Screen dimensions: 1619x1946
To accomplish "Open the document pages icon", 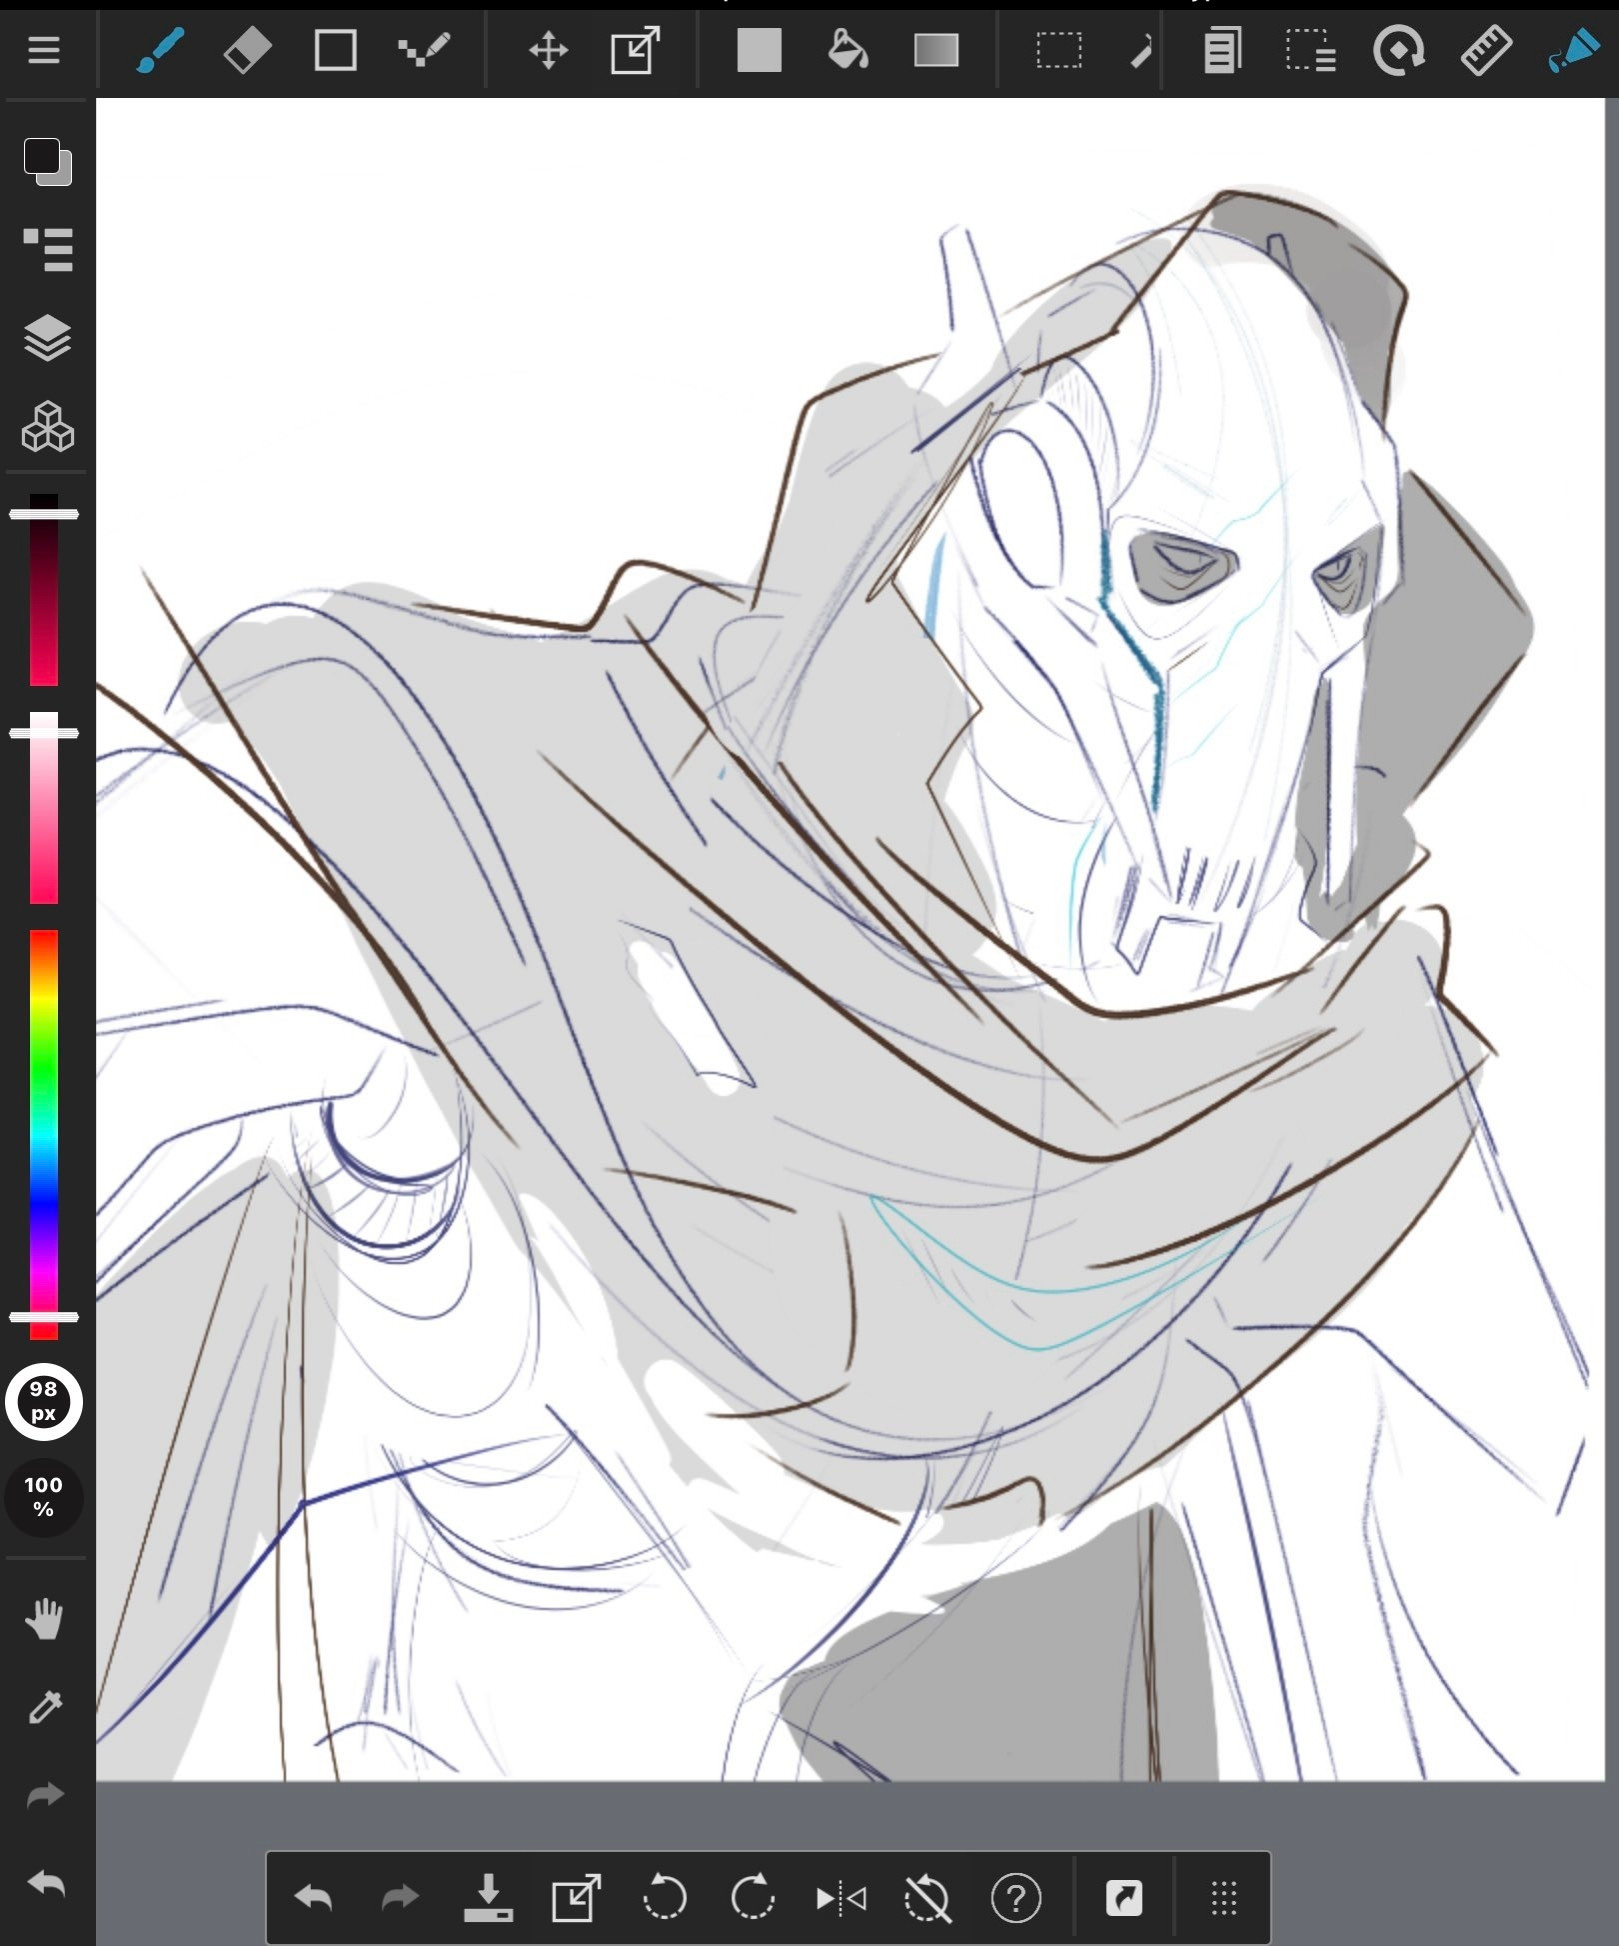I will 1222,50.
